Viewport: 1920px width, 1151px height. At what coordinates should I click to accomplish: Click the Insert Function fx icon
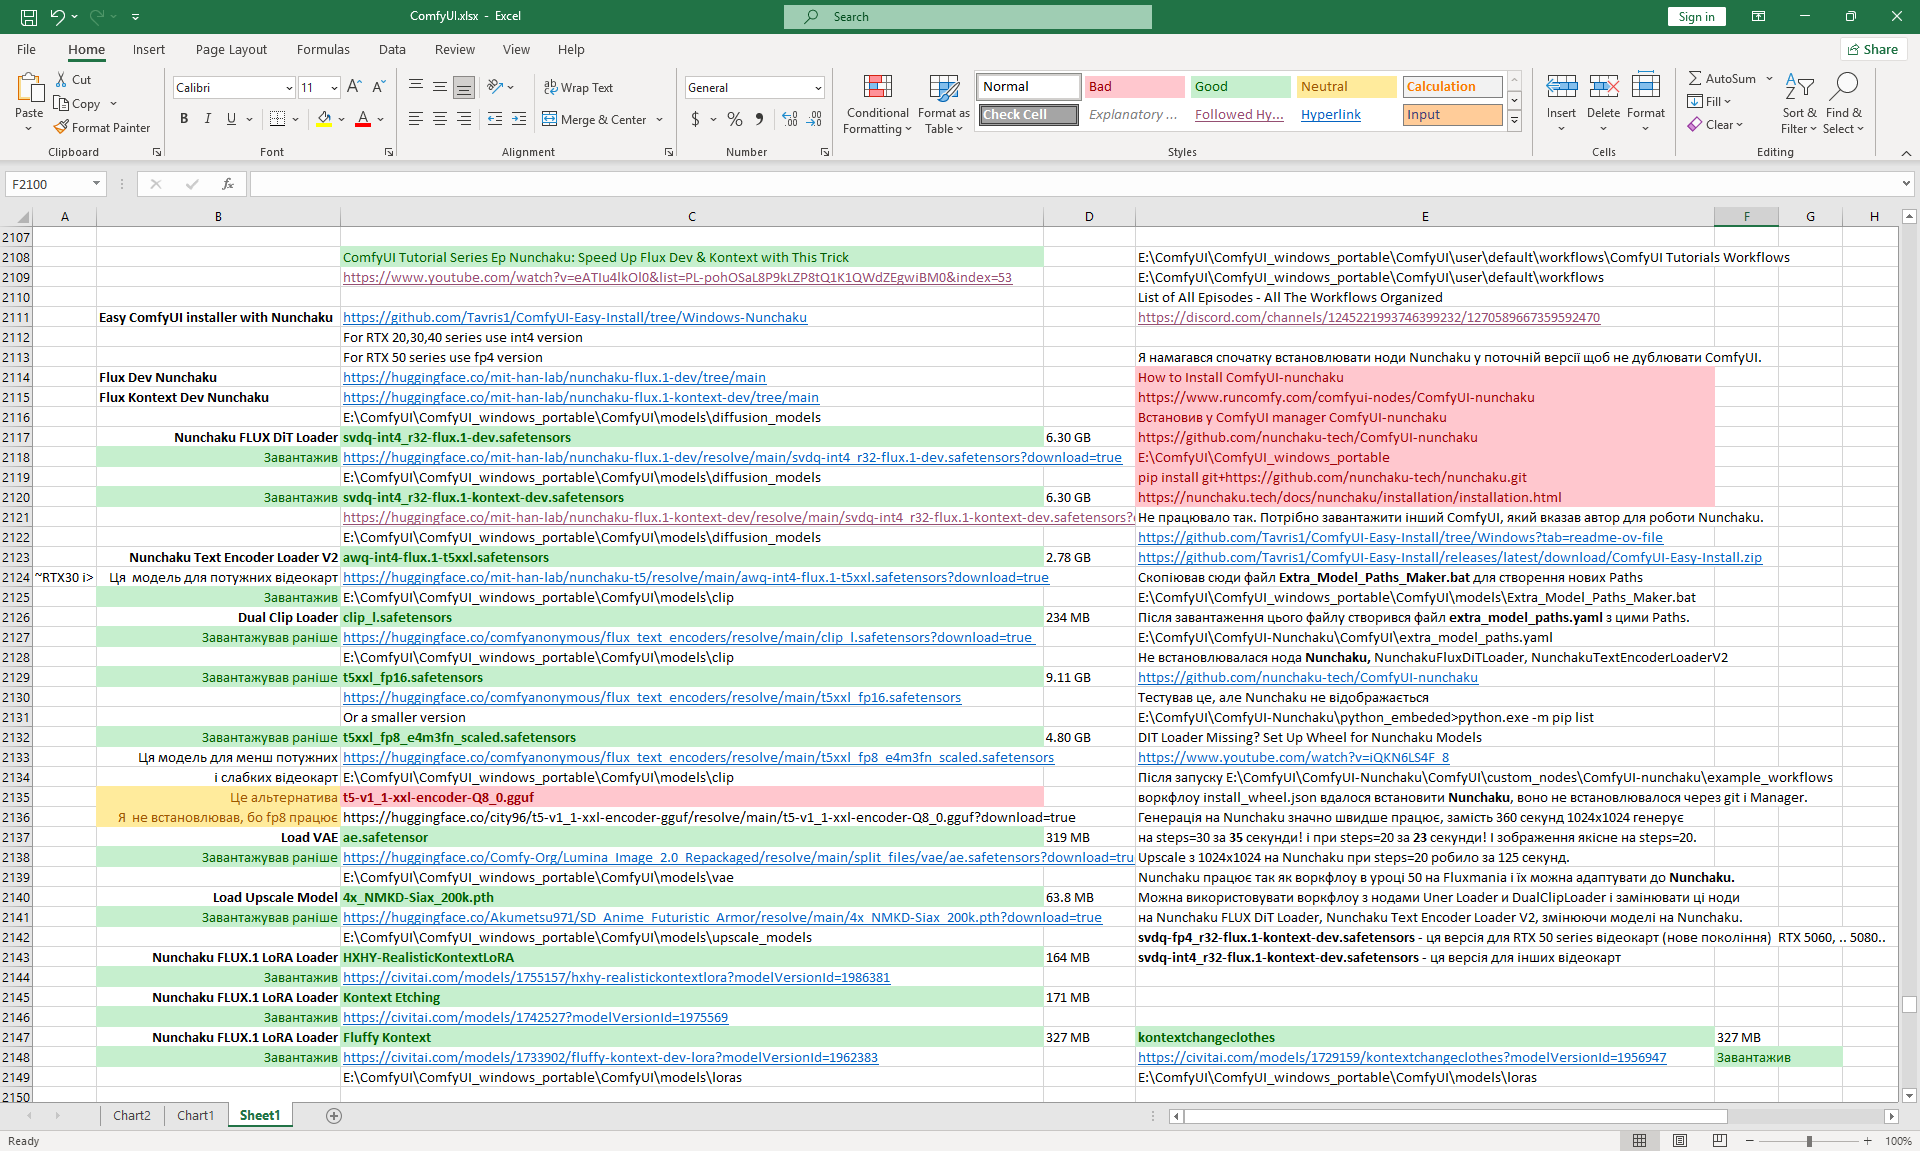[228, 184]
